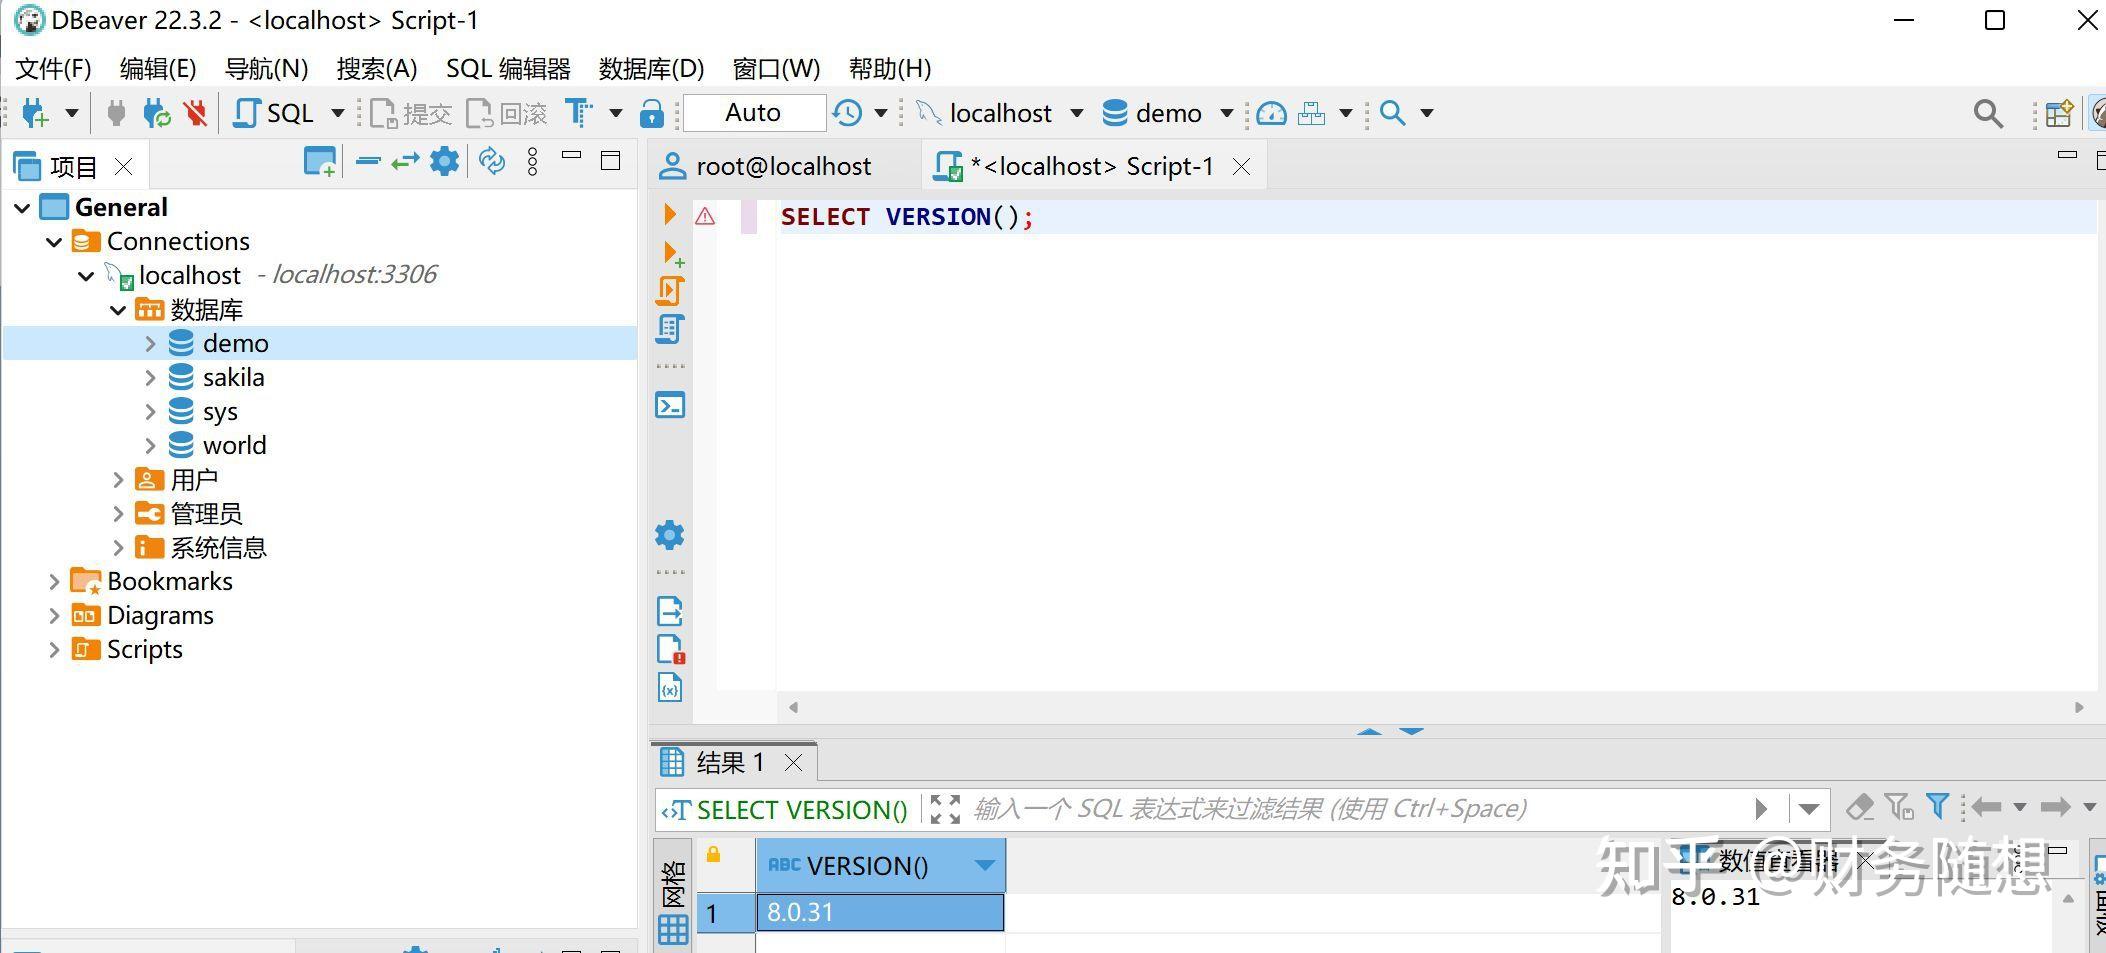Open the 帮助(H) menu
Screen dimensions: 2106x953
click(890, 68)
